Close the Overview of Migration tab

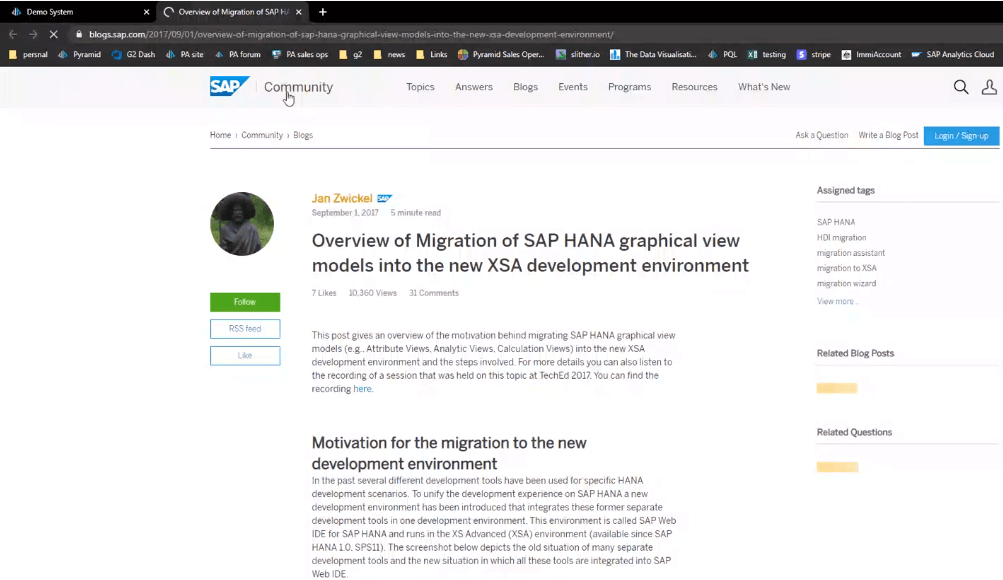(299, 12)
